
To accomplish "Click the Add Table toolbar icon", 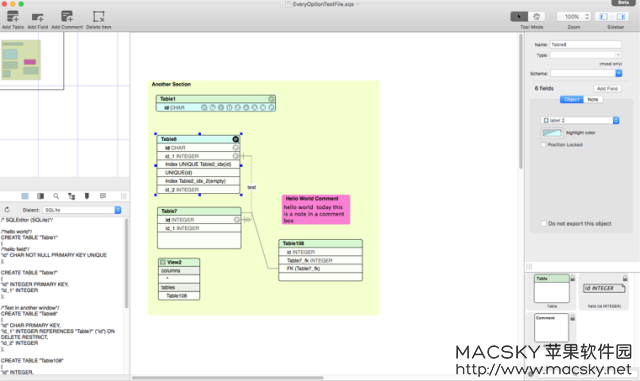I will pos(13,16).
